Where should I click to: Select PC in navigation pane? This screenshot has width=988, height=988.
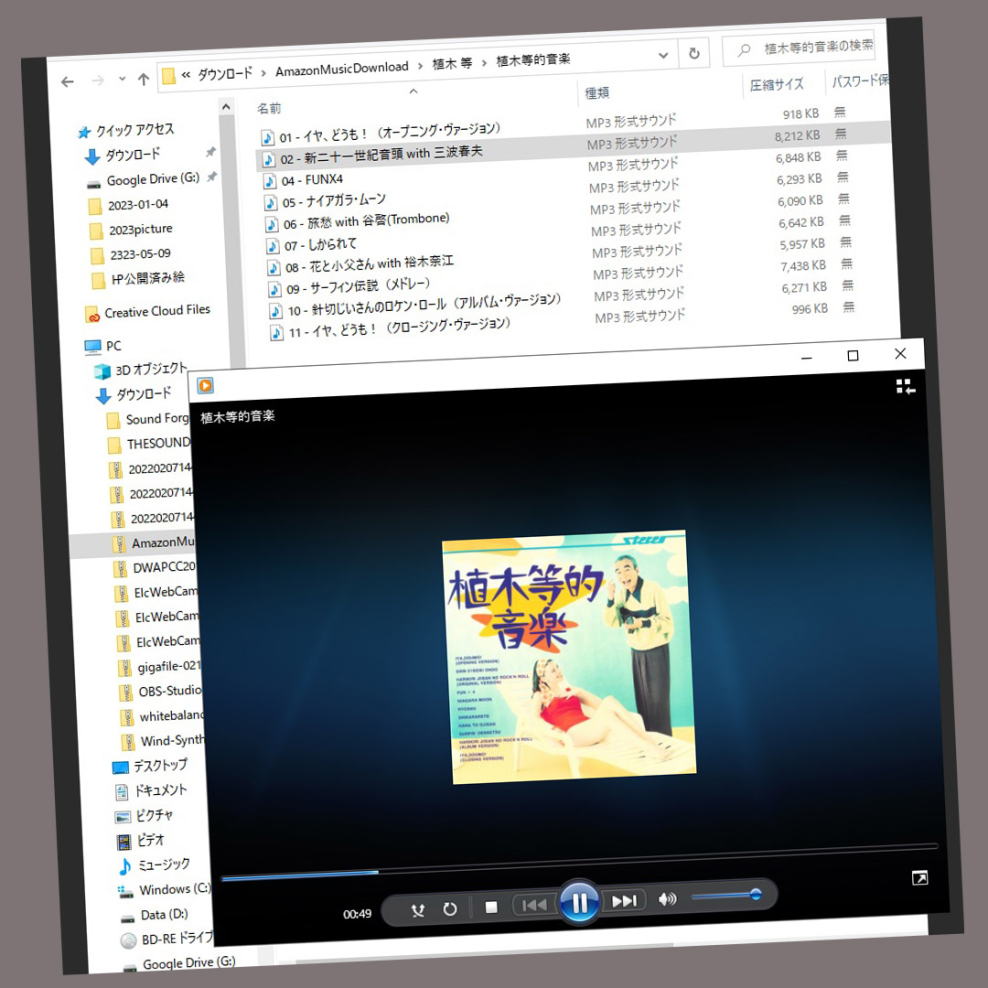103,346
